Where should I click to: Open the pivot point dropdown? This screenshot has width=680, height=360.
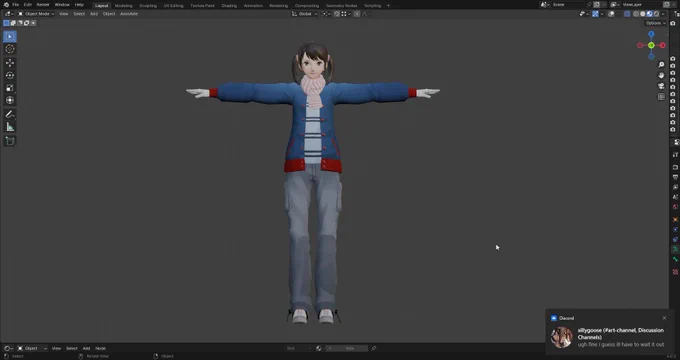coord(326,14)
